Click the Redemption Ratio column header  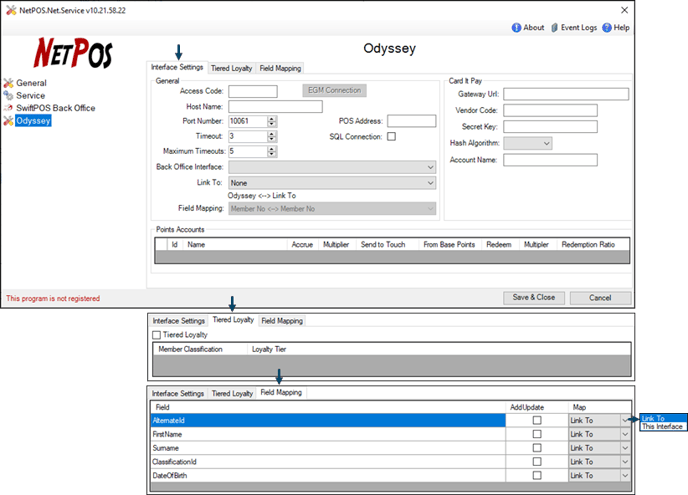[x=588, y=244]
